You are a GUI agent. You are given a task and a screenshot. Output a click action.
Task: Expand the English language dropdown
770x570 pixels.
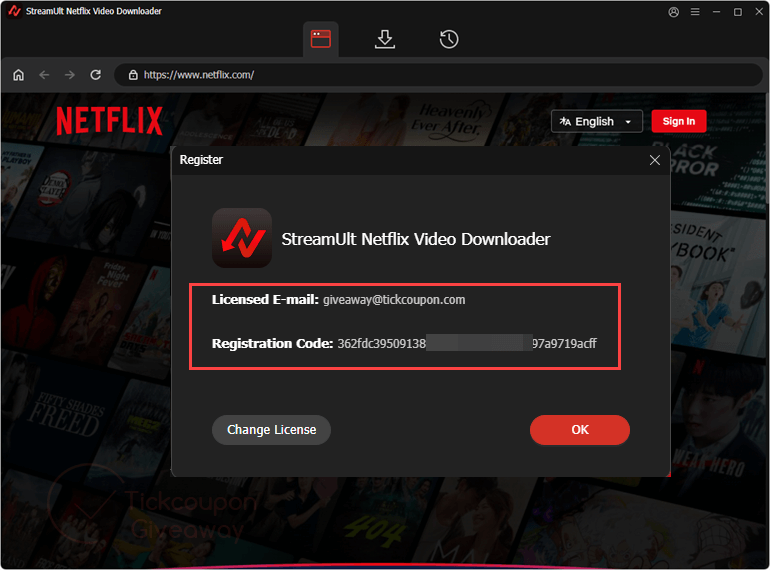[597, 121]
